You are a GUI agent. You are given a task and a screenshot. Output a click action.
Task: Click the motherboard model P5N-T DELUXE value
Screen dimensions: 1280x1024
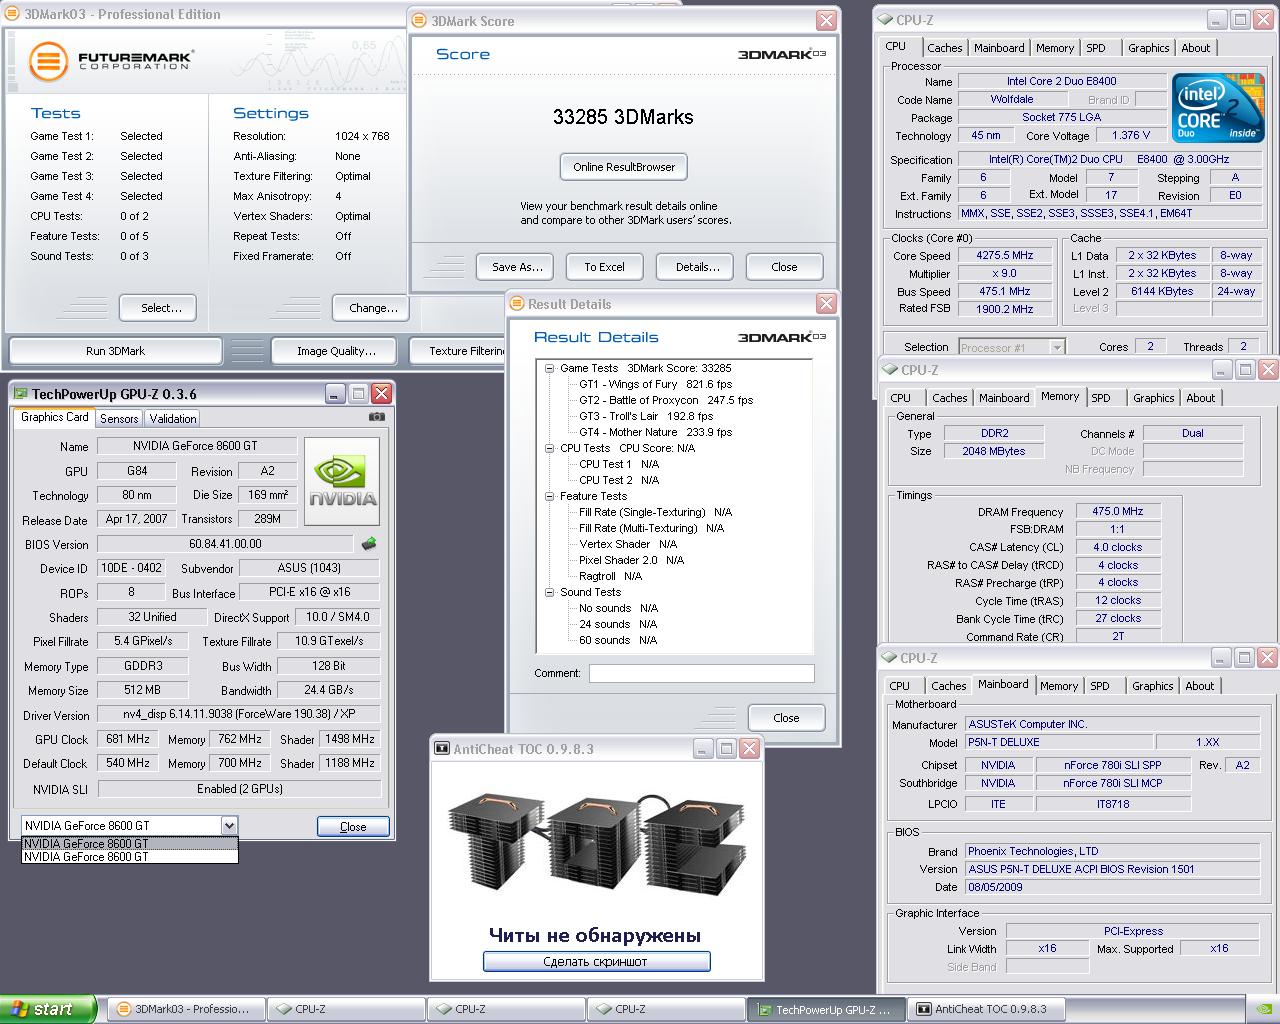point(1058,742)
